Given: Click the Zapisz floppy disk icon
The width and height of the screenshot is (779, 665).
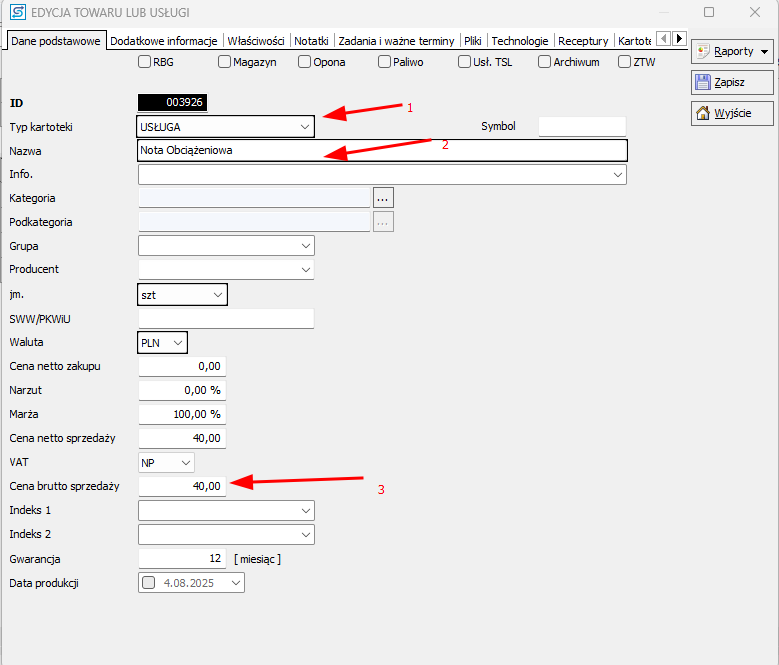Looking at the screenshot, I should pos(703,82).
